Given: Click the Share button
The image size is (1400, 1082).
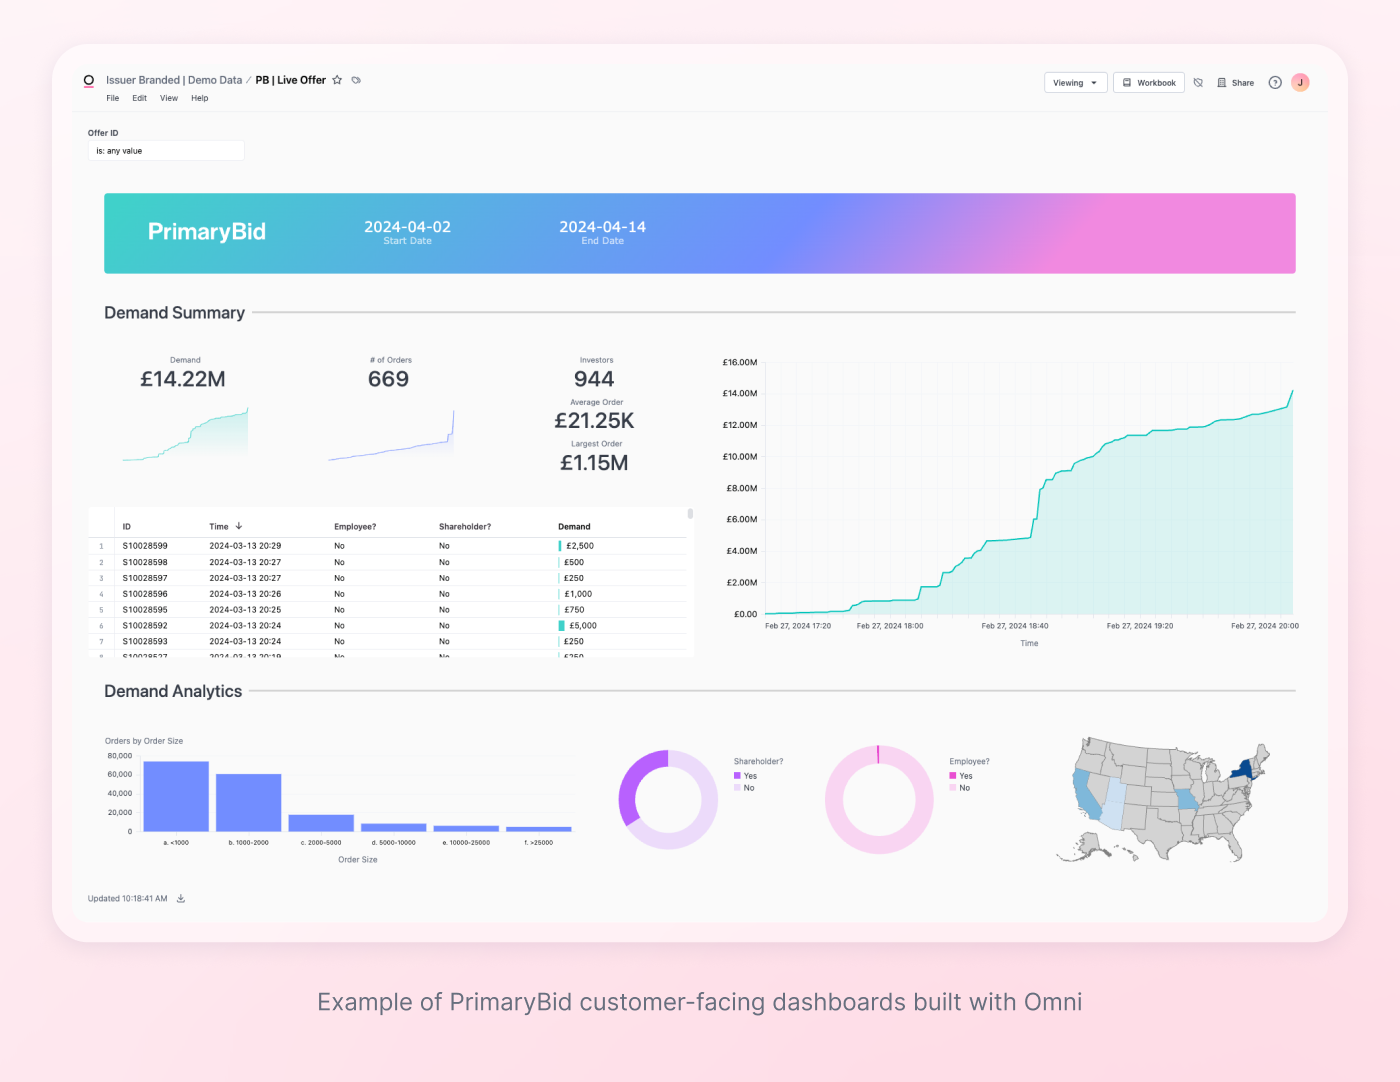Looking at the screenshot, I should [x=1236, y=83].
